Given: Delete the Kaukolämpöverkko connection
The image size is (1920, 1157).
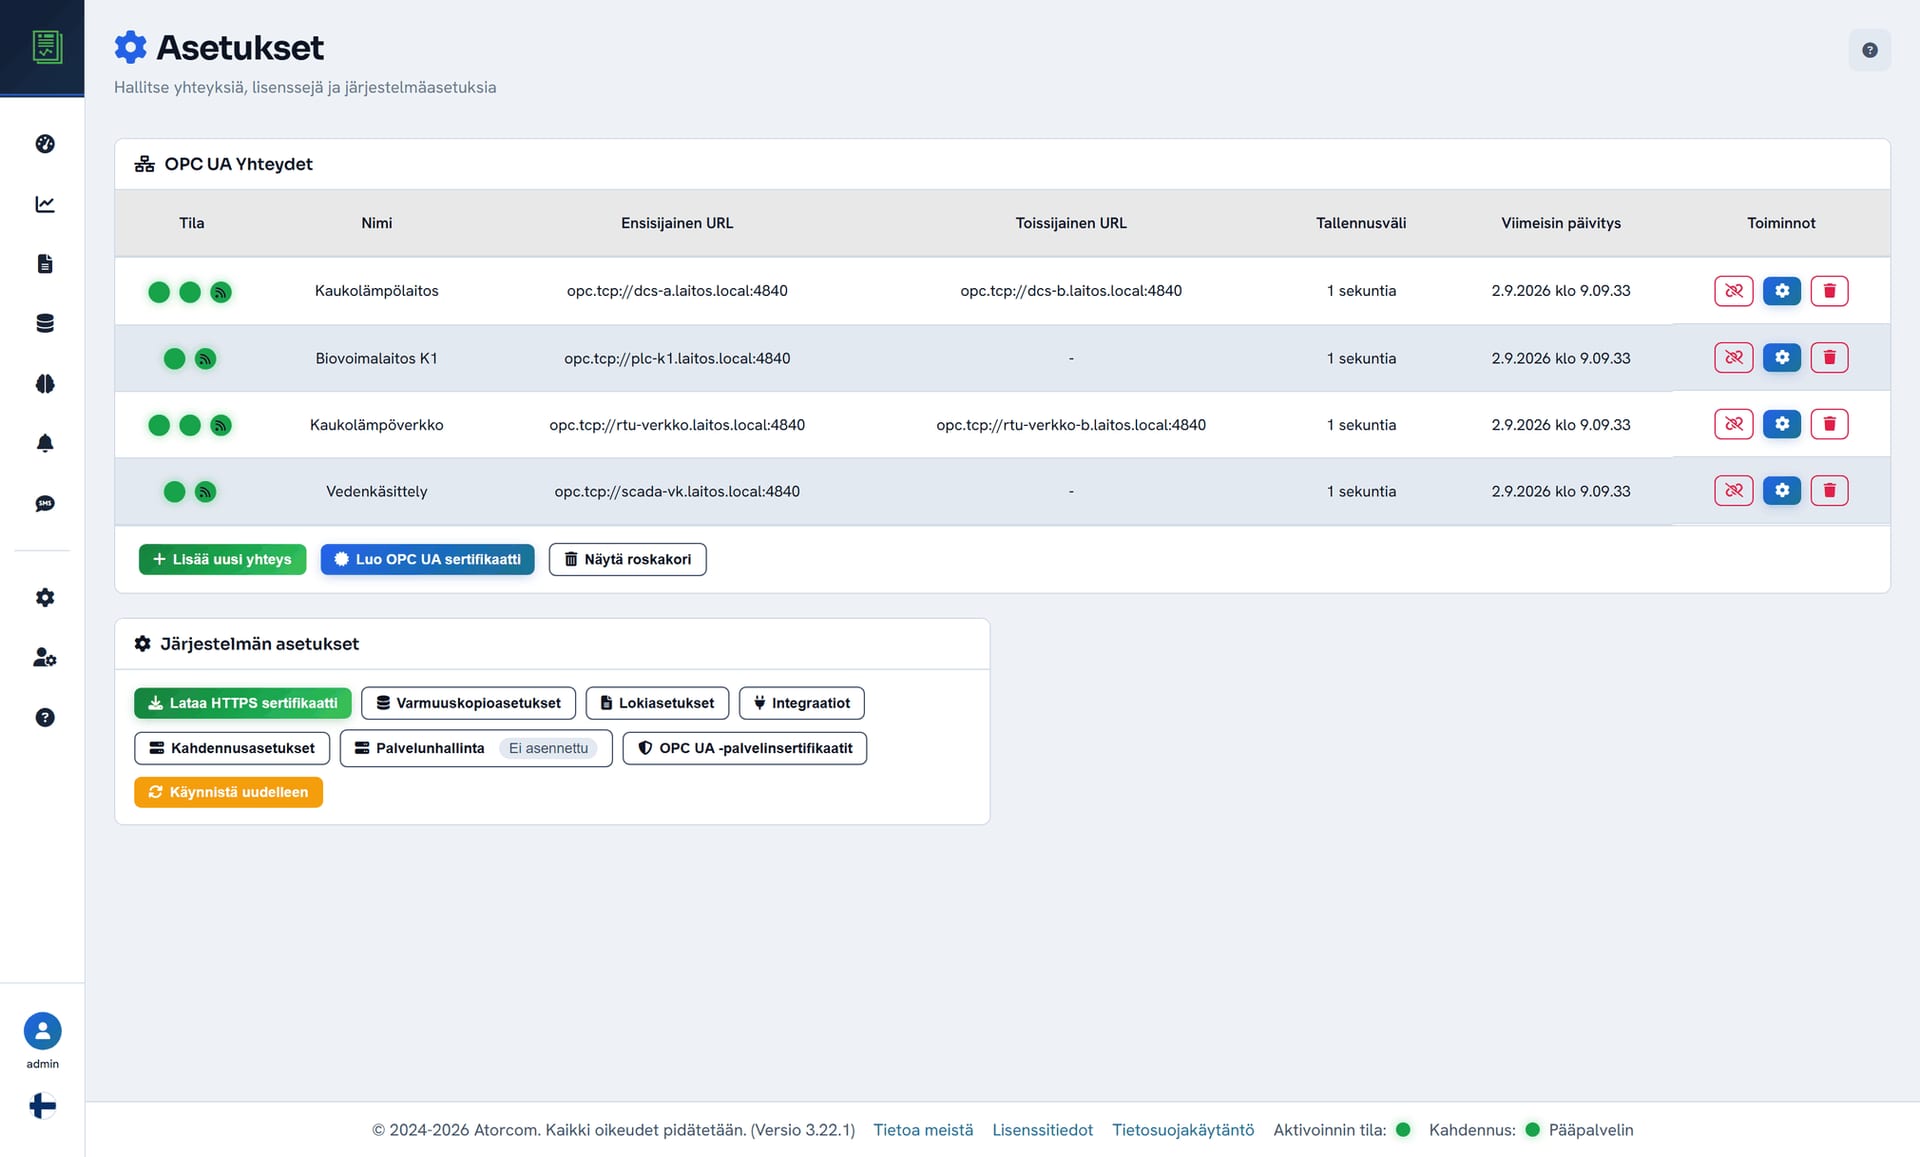Looking at the screenshot, I should click(1830, 424).
